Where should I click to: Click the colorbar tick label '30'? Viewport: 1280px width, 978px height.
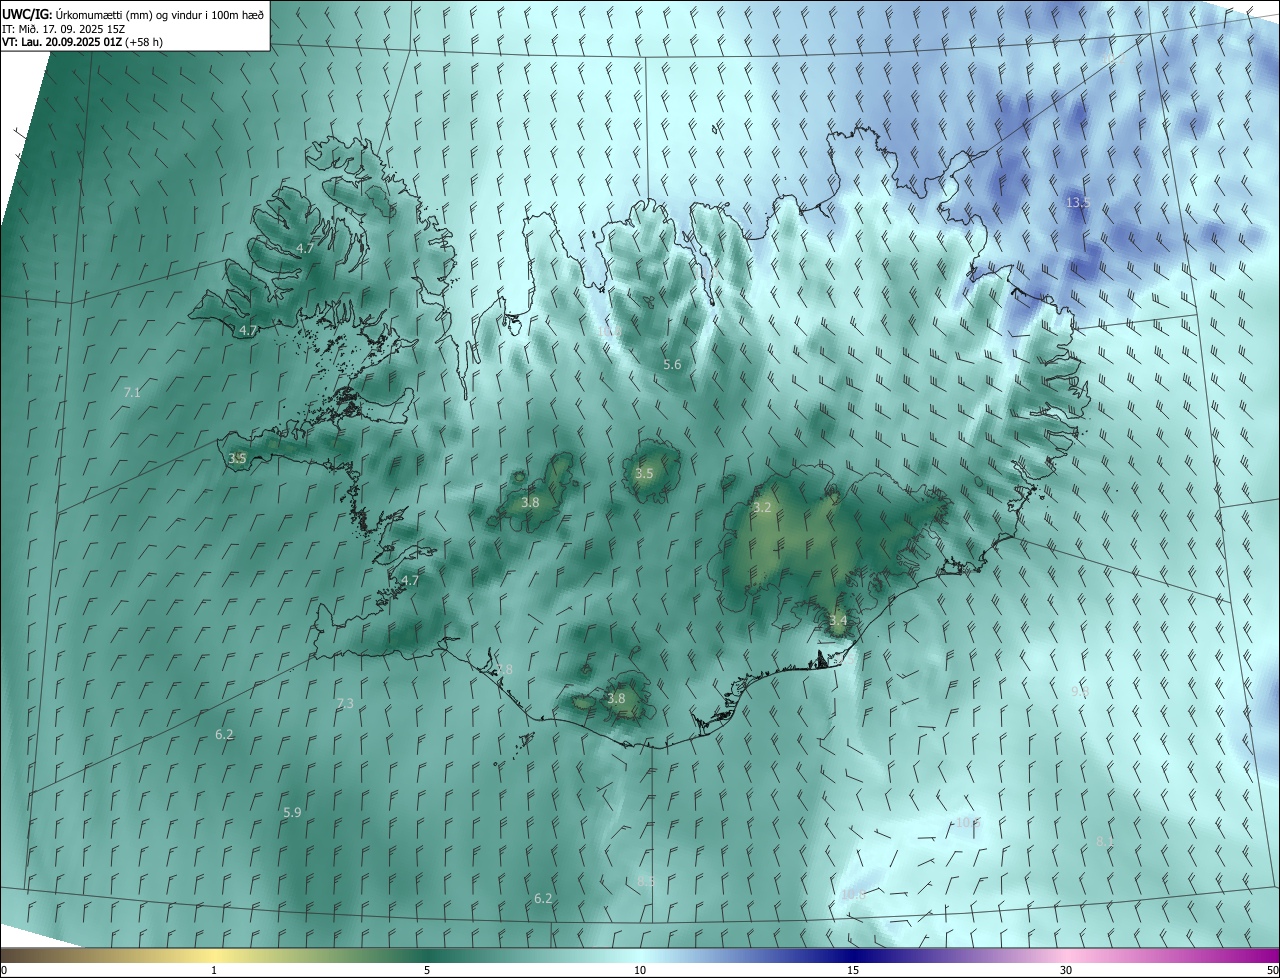[1066, 971]
